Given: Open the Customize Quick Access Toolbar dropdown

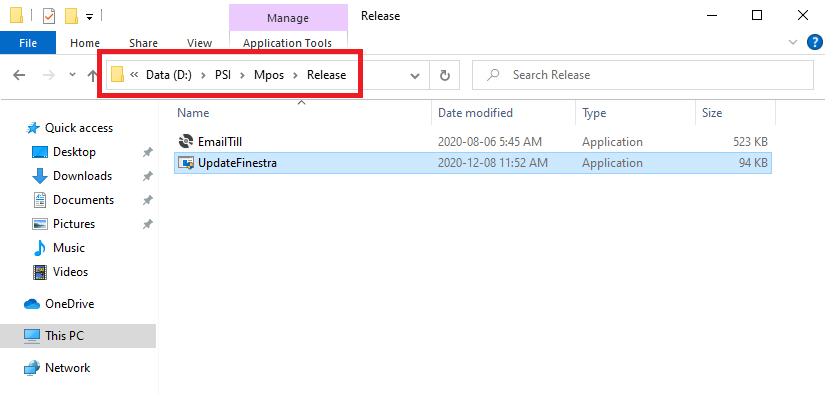Looking at the screenshot, I should coord(89,17).
